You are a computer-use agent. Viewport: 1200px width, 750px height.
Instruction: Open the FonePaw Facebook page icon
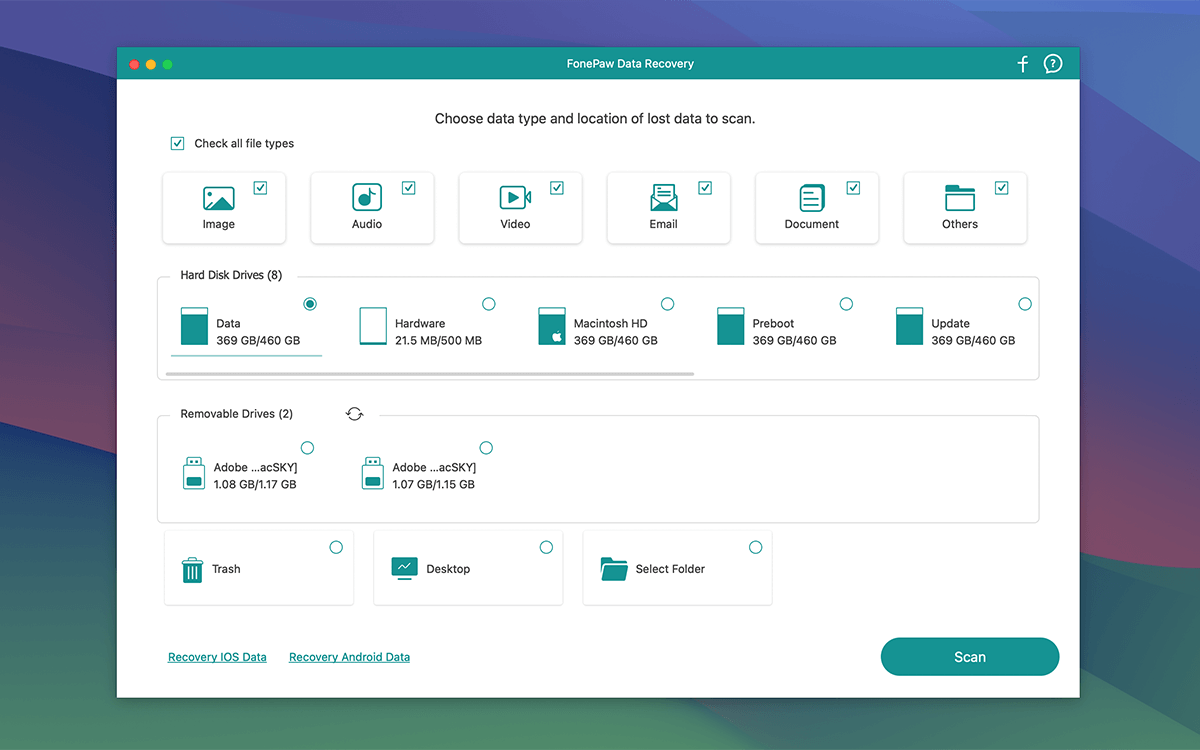[x=1023, y=64]
